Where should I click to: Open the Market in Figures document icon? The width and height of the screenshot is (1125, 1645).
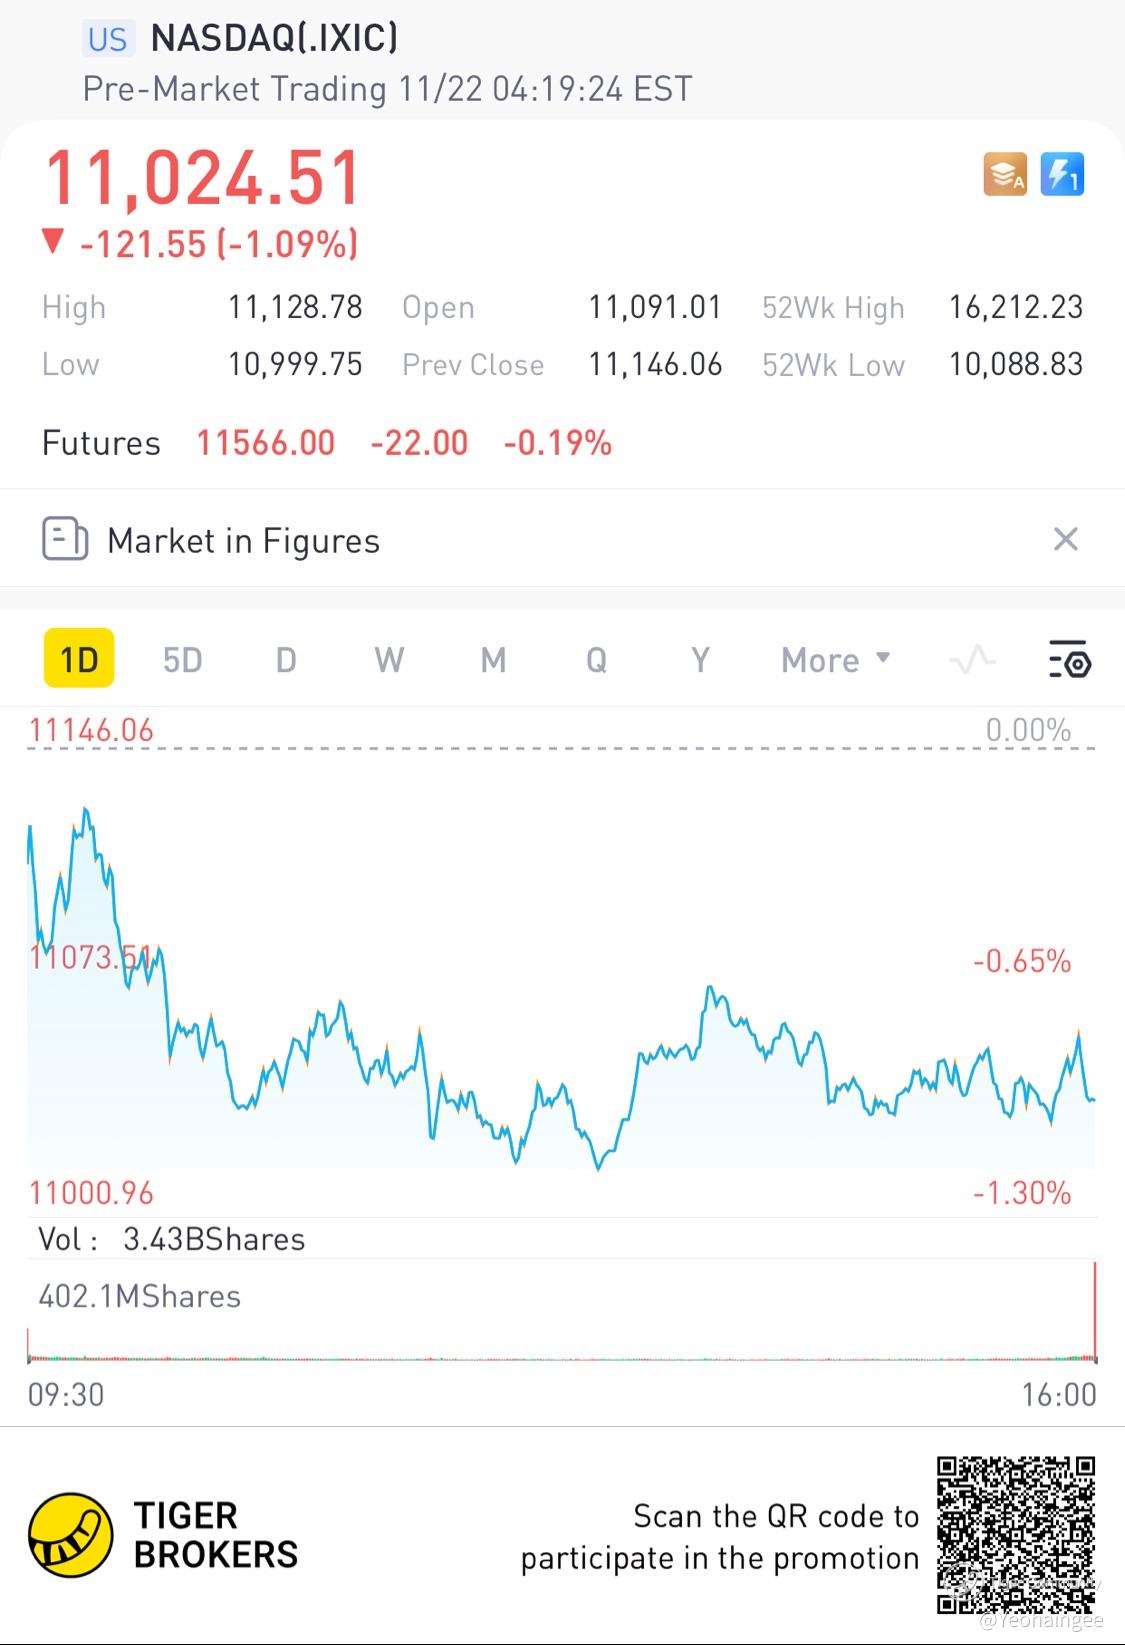coord(65,539)
